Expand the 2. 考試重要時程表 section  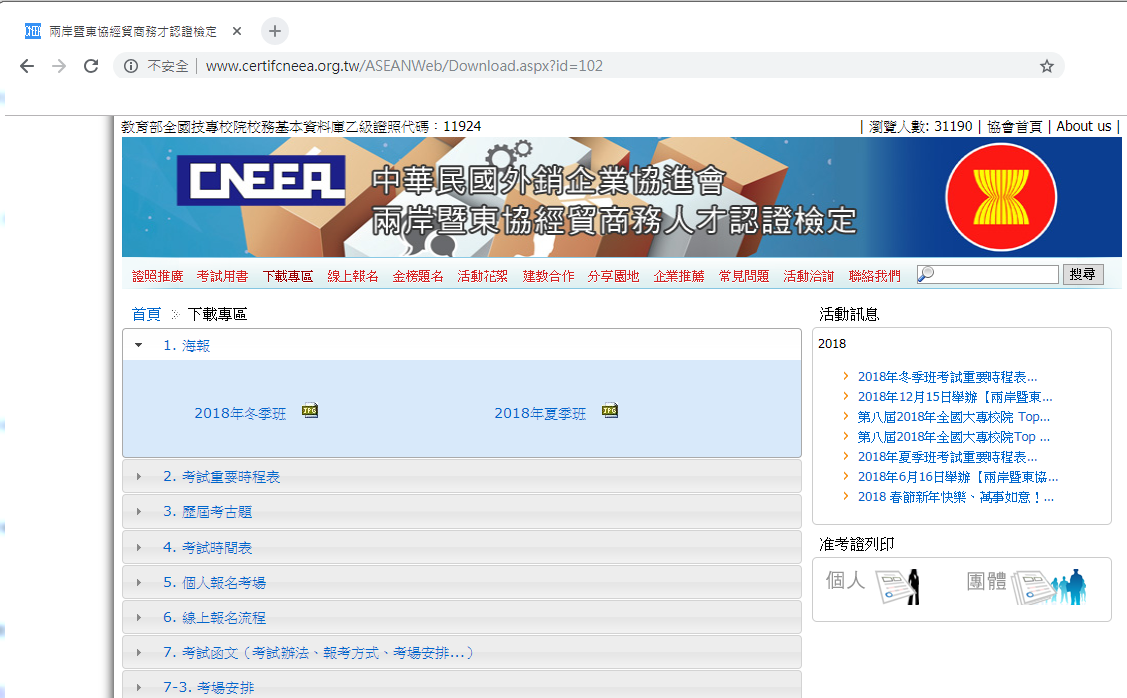tap(461, 477)
